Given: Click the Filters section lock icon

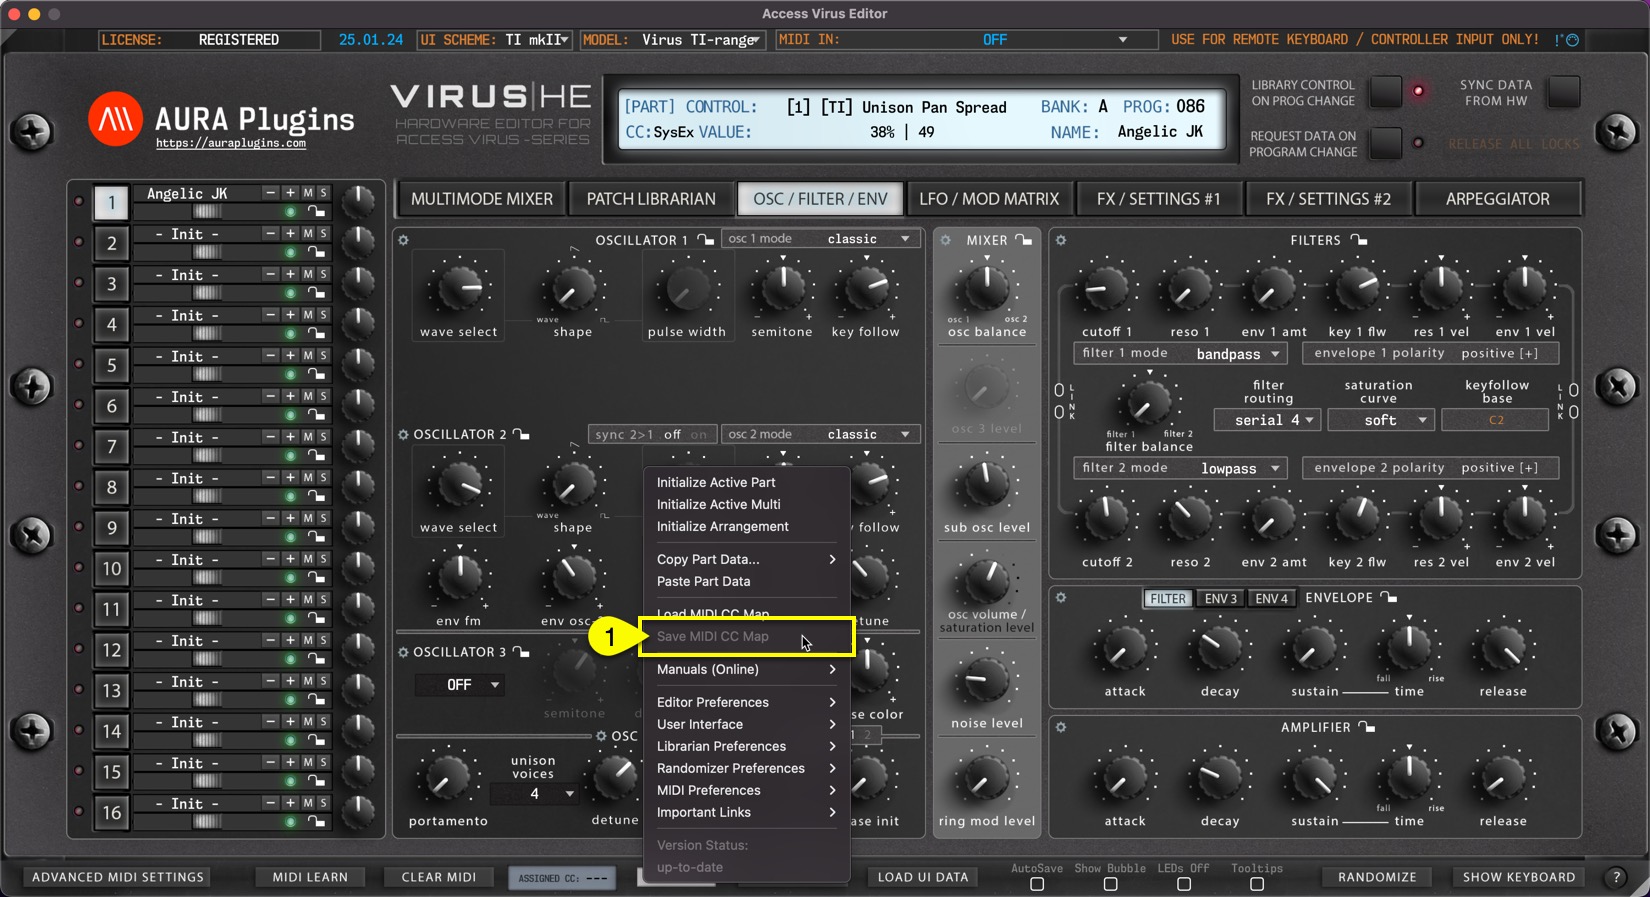Looking at the screenshot, I should 1359,240.
